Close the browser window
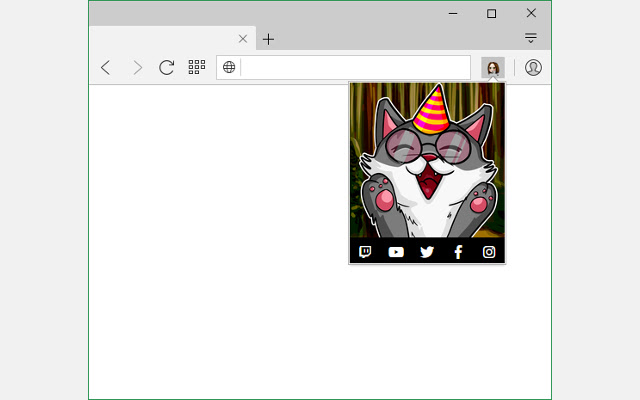Image resolution: width=640 pixels, height=400 pixels. (531, 13)
